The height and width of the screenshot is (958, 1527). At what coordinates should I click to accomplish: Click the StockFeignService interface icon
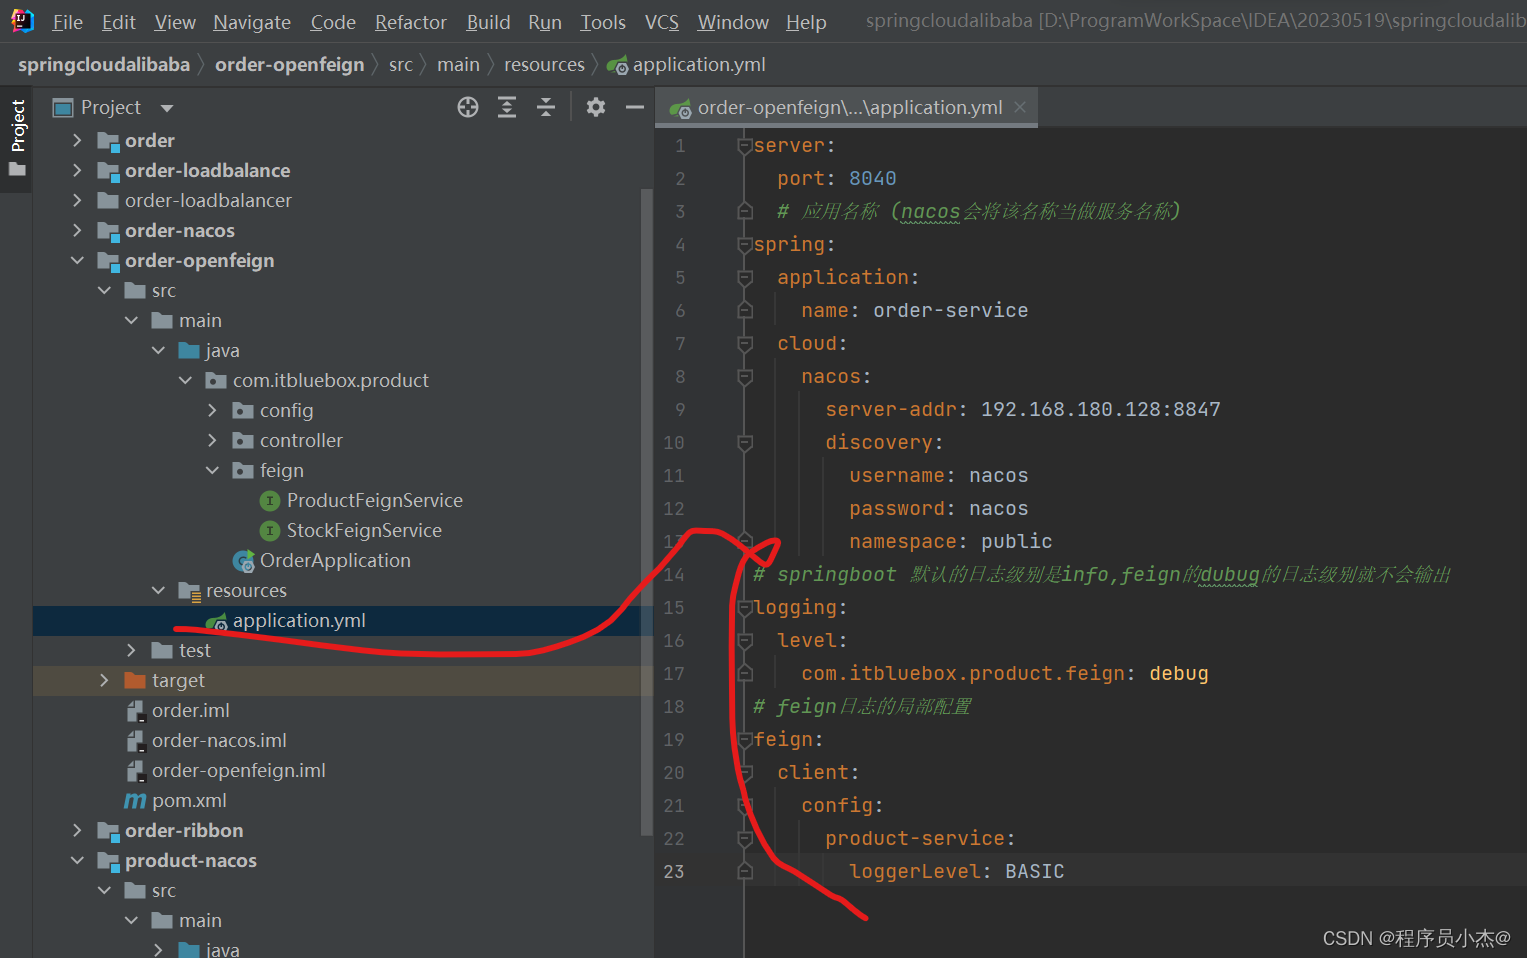tap(269, 530)
